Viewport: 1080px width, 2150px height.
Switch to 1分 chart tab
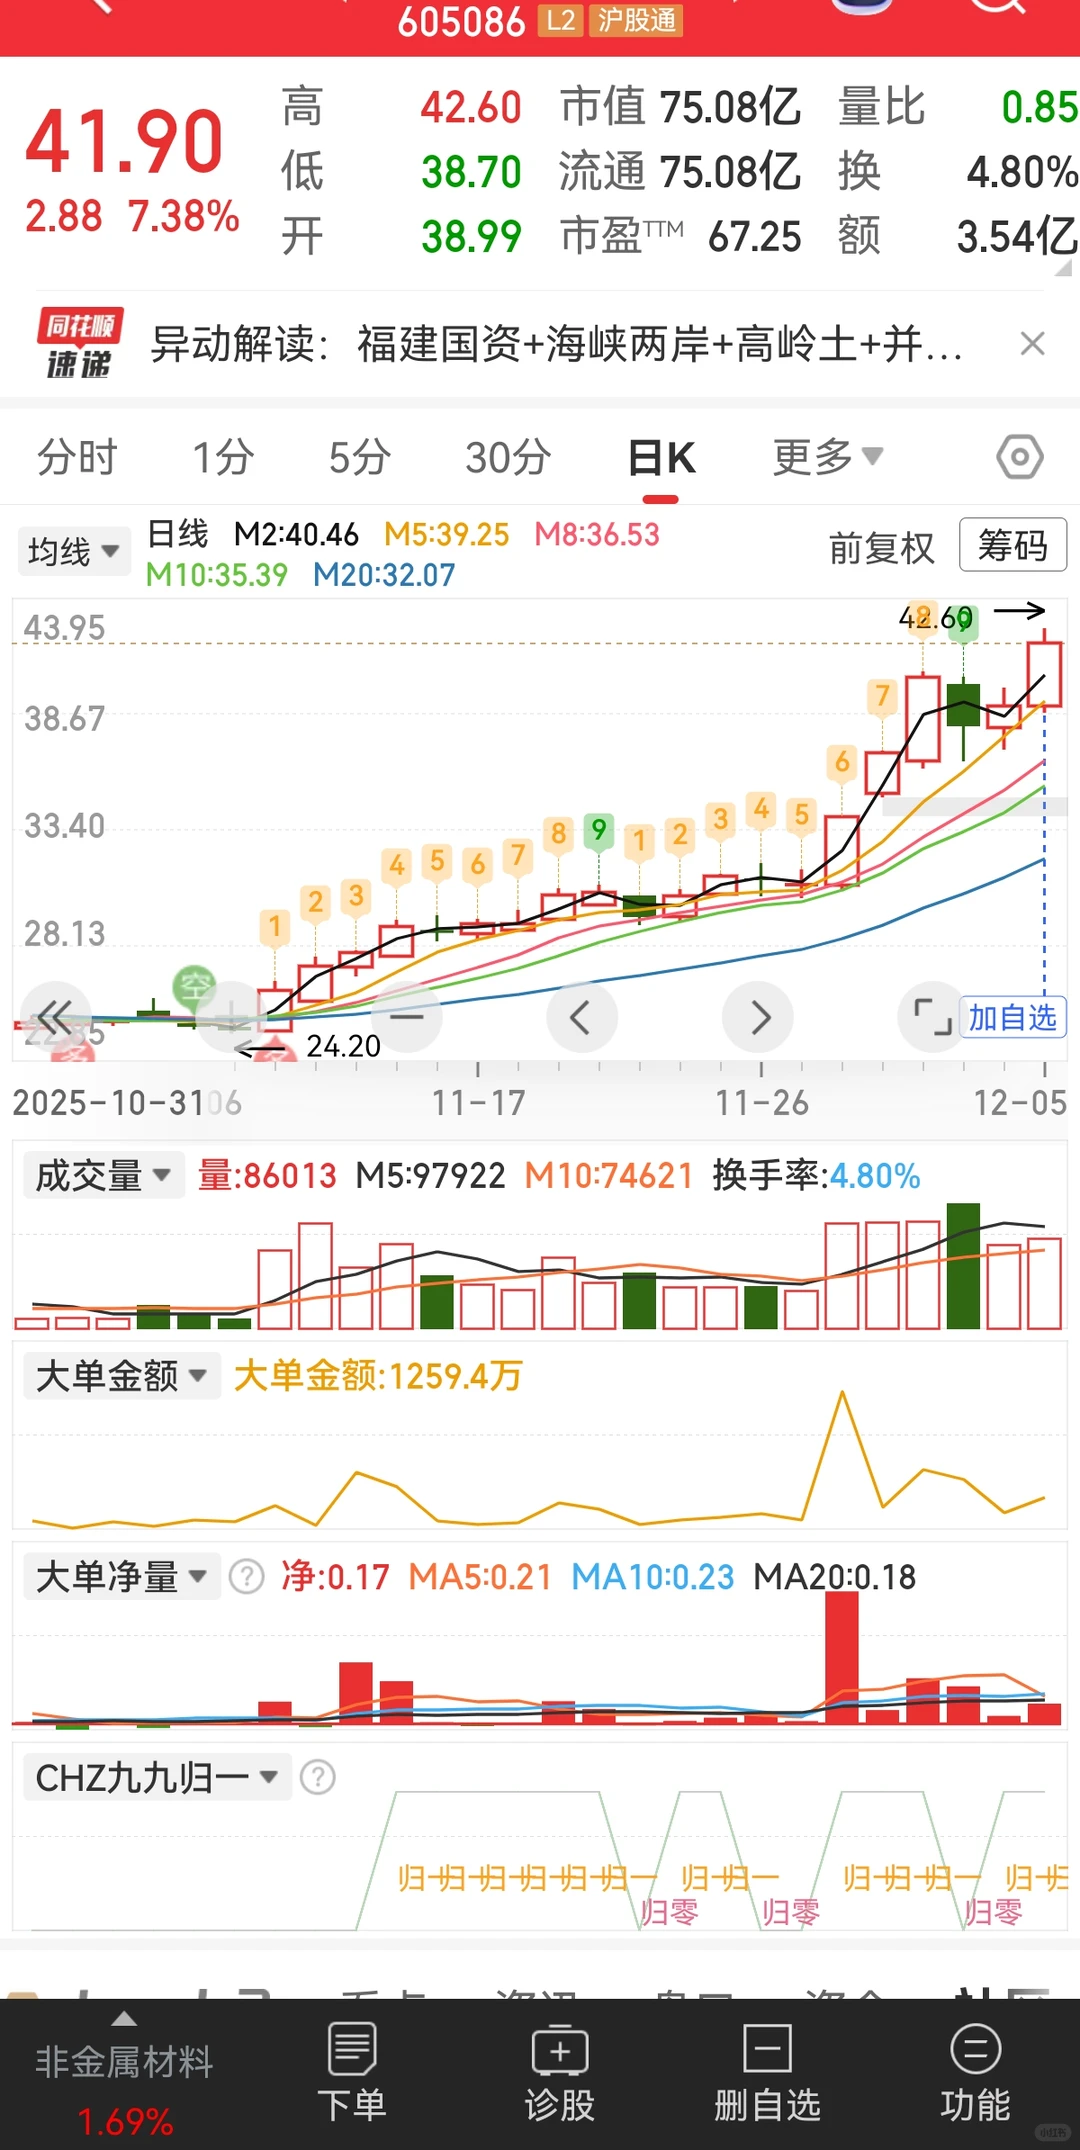click(223, 457)
